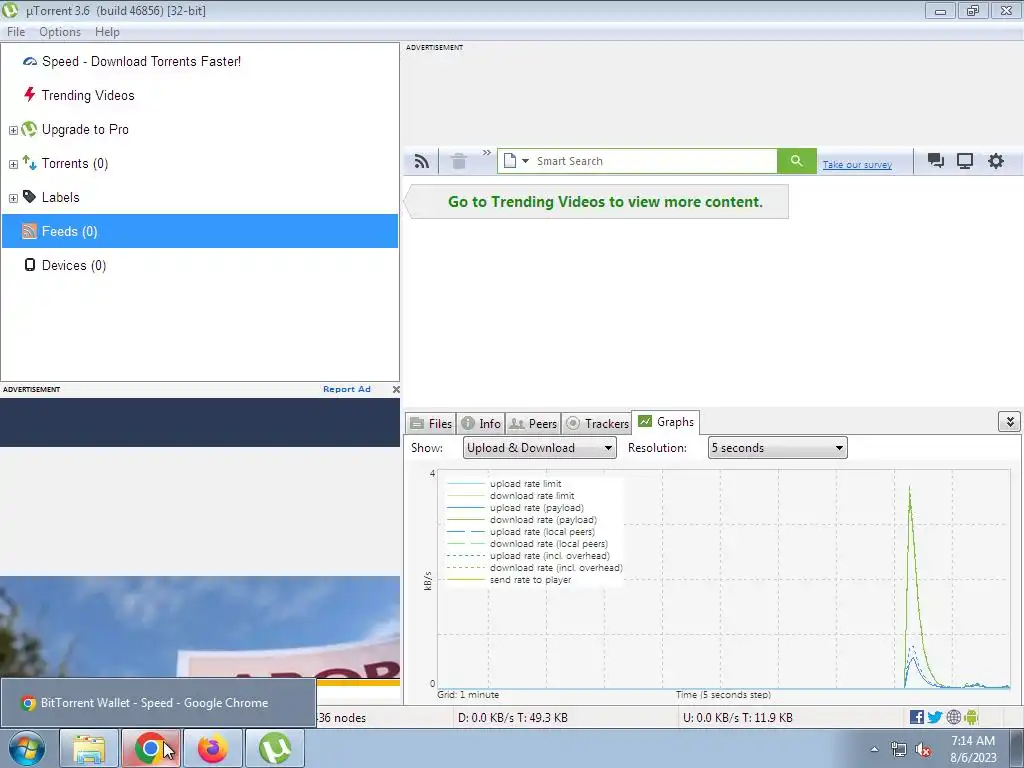This screenshot has width=1024, height=768.
Task: Click the status bar download speed text
Action: [513, 718]
